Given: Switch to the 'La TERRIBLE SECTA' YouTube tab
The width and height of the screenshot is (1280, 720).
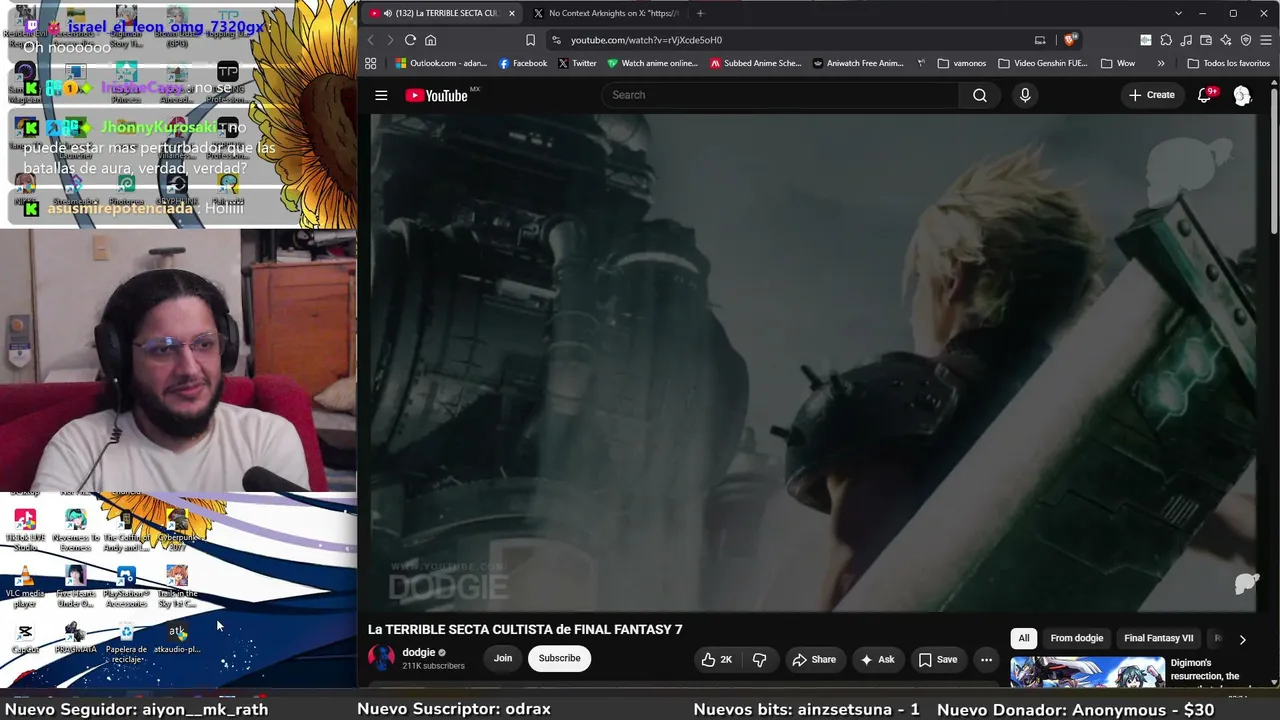Looking at the screenshot, I should click(x=440, y=13).
